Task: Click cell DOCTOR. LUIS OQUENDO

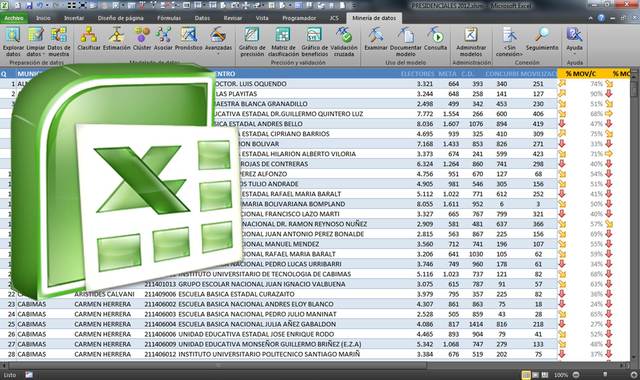Action: (x=250, y=84)
